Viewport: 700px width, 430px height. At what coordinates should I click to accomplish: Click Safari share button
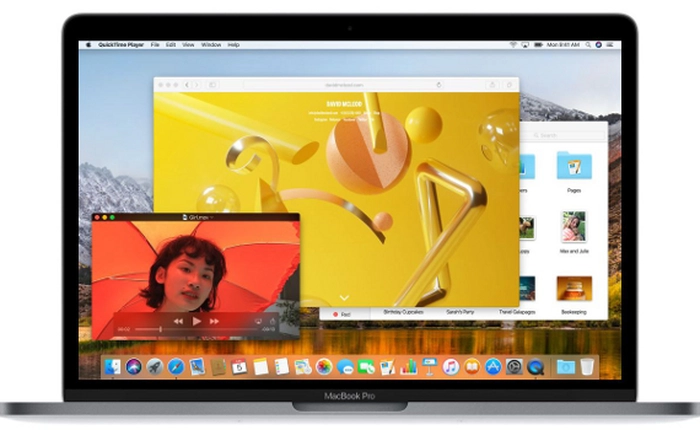(x=492, y=84)
